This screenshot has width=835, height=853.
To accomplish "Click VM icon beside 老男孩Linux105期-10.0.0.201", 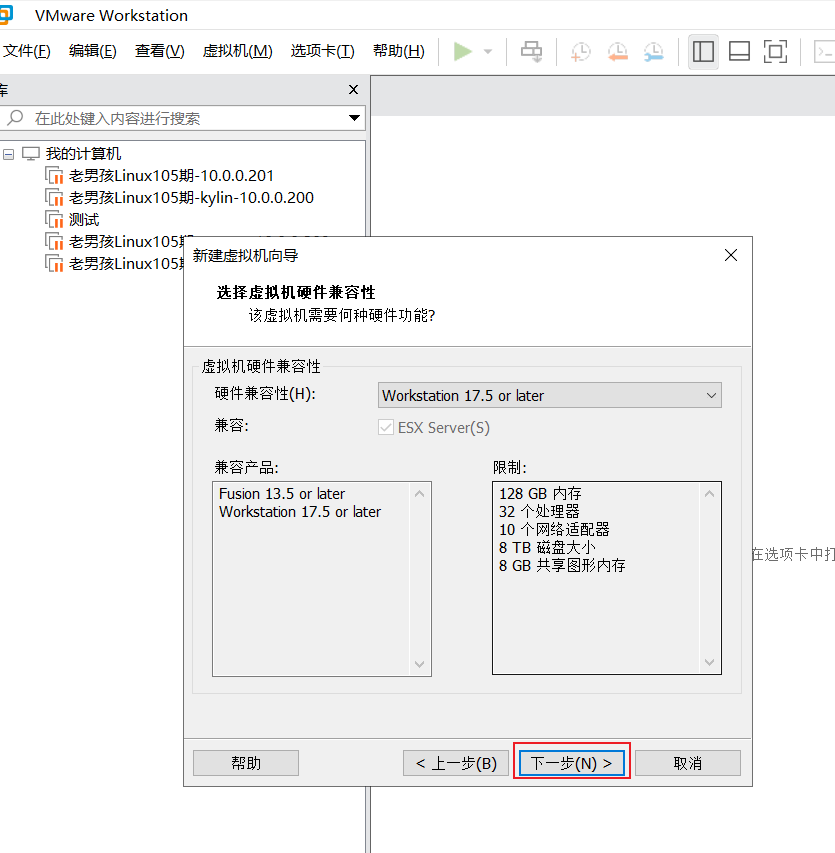I will (x=54, y=176).
